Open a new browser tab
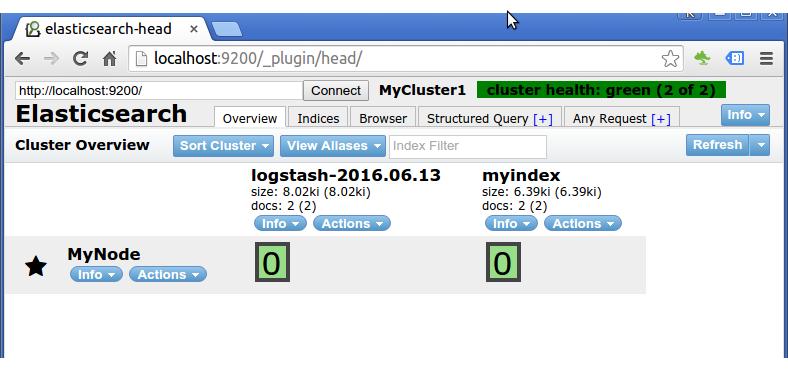 [x=227, y=29]
